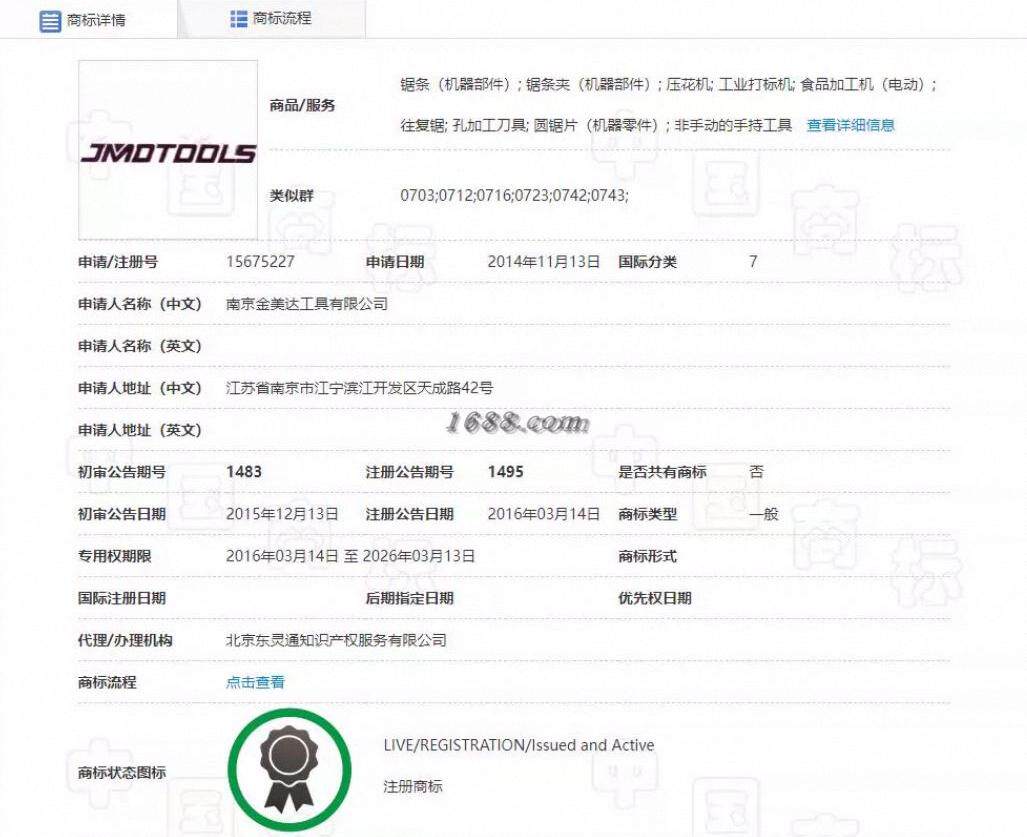Click the 商标形式 label

point(647,556)
